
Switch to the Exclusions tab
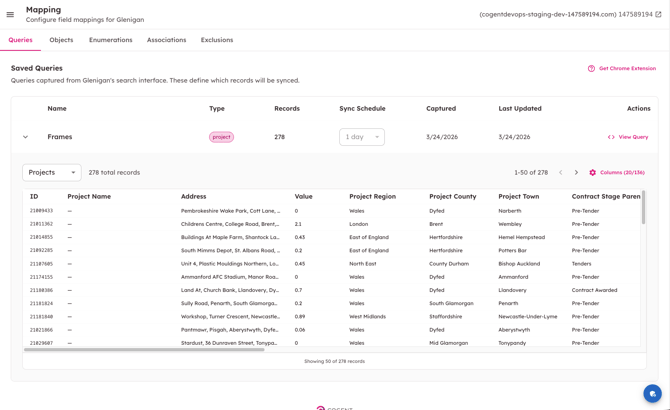coord(217,40)
